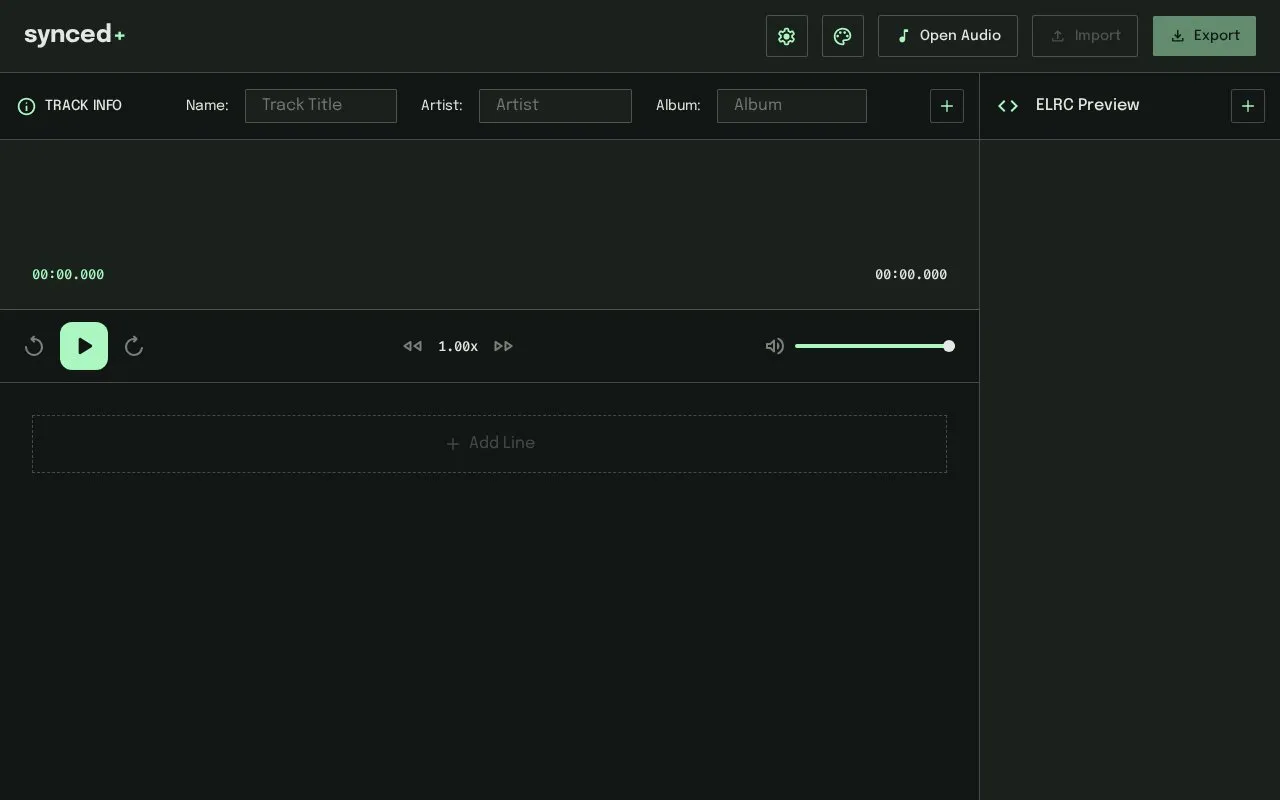The width and height of the screenshot is (1280, 800).
Task: Click the ELRC Preview title text
Action: coord(1087,105)
